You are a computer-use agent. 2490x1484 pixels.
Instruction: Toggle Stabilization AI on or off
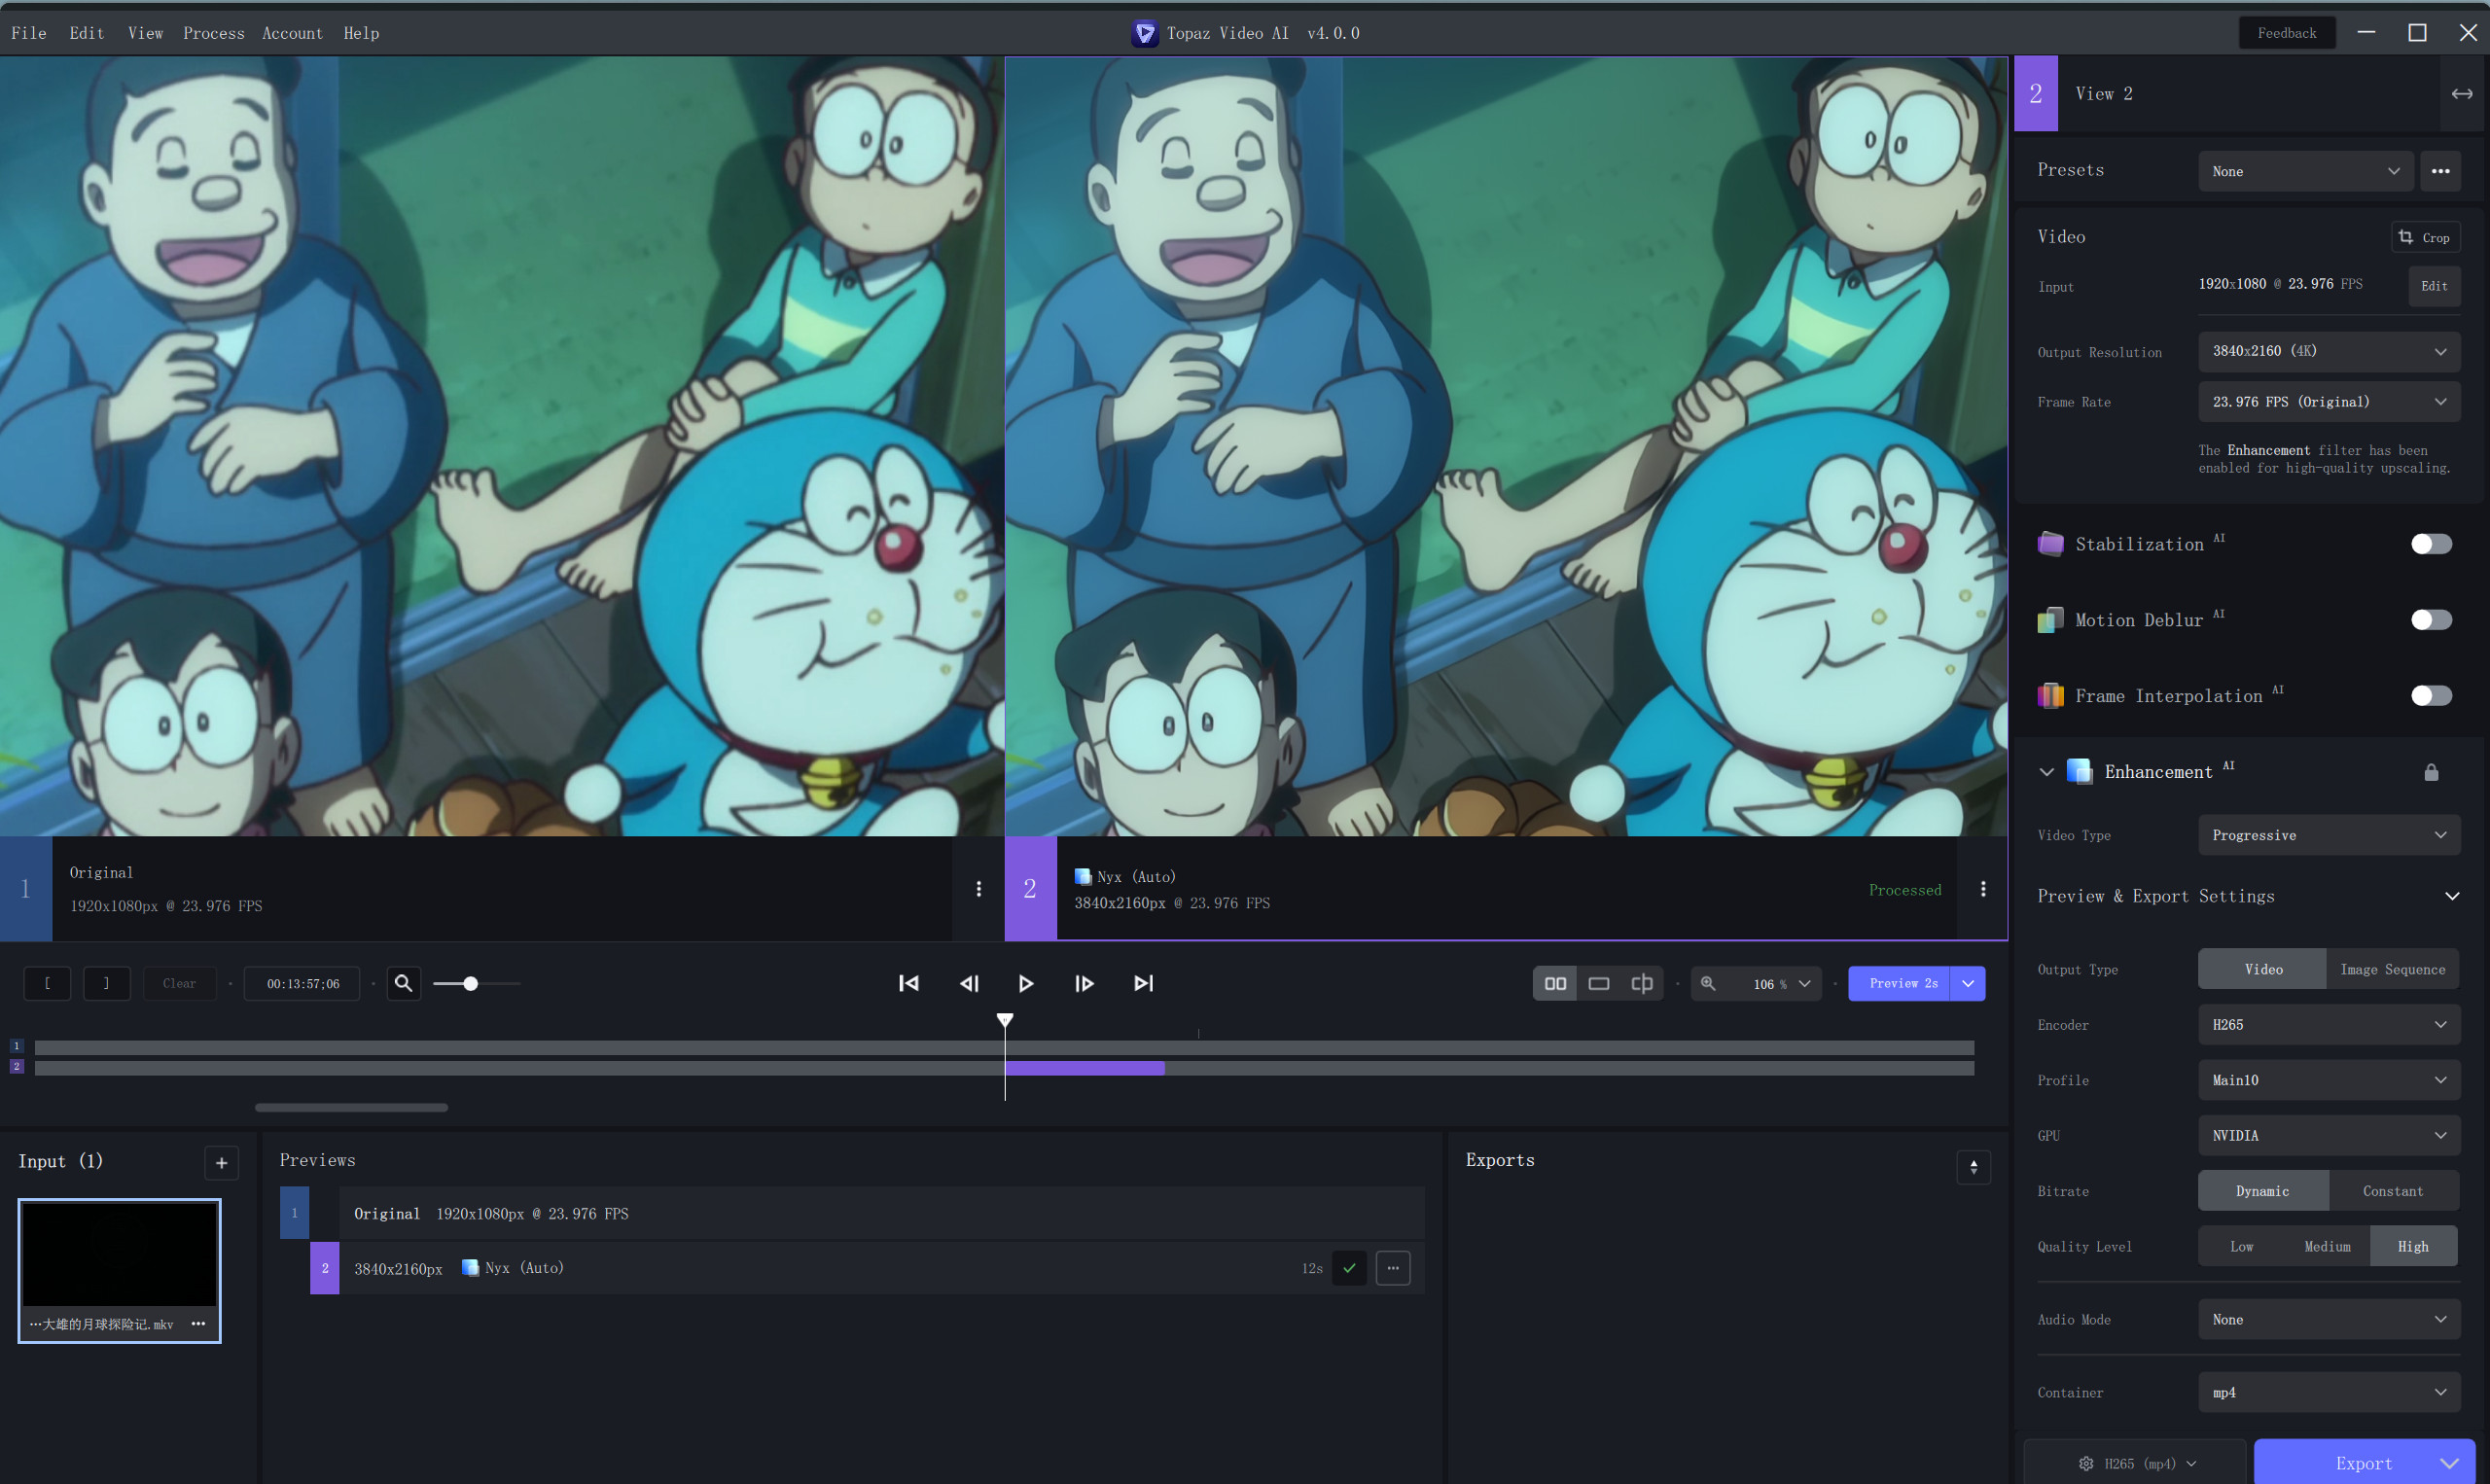[2432, 543]
